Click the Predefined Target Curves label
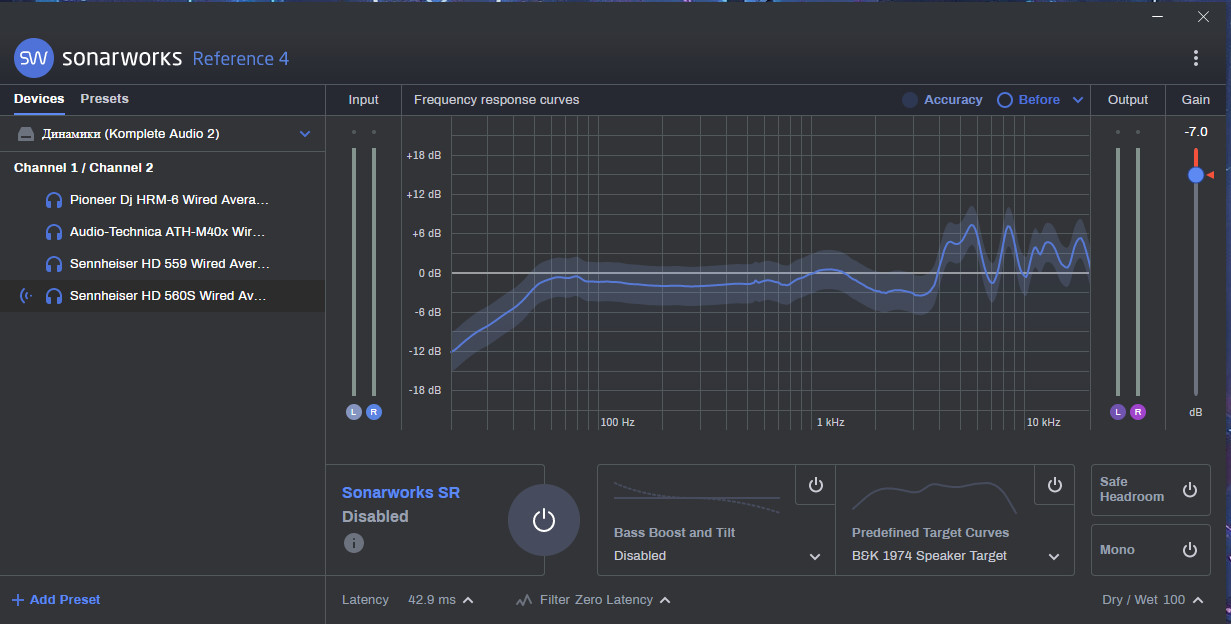This screenshot has height=624, width=1231. coord(930,533)
